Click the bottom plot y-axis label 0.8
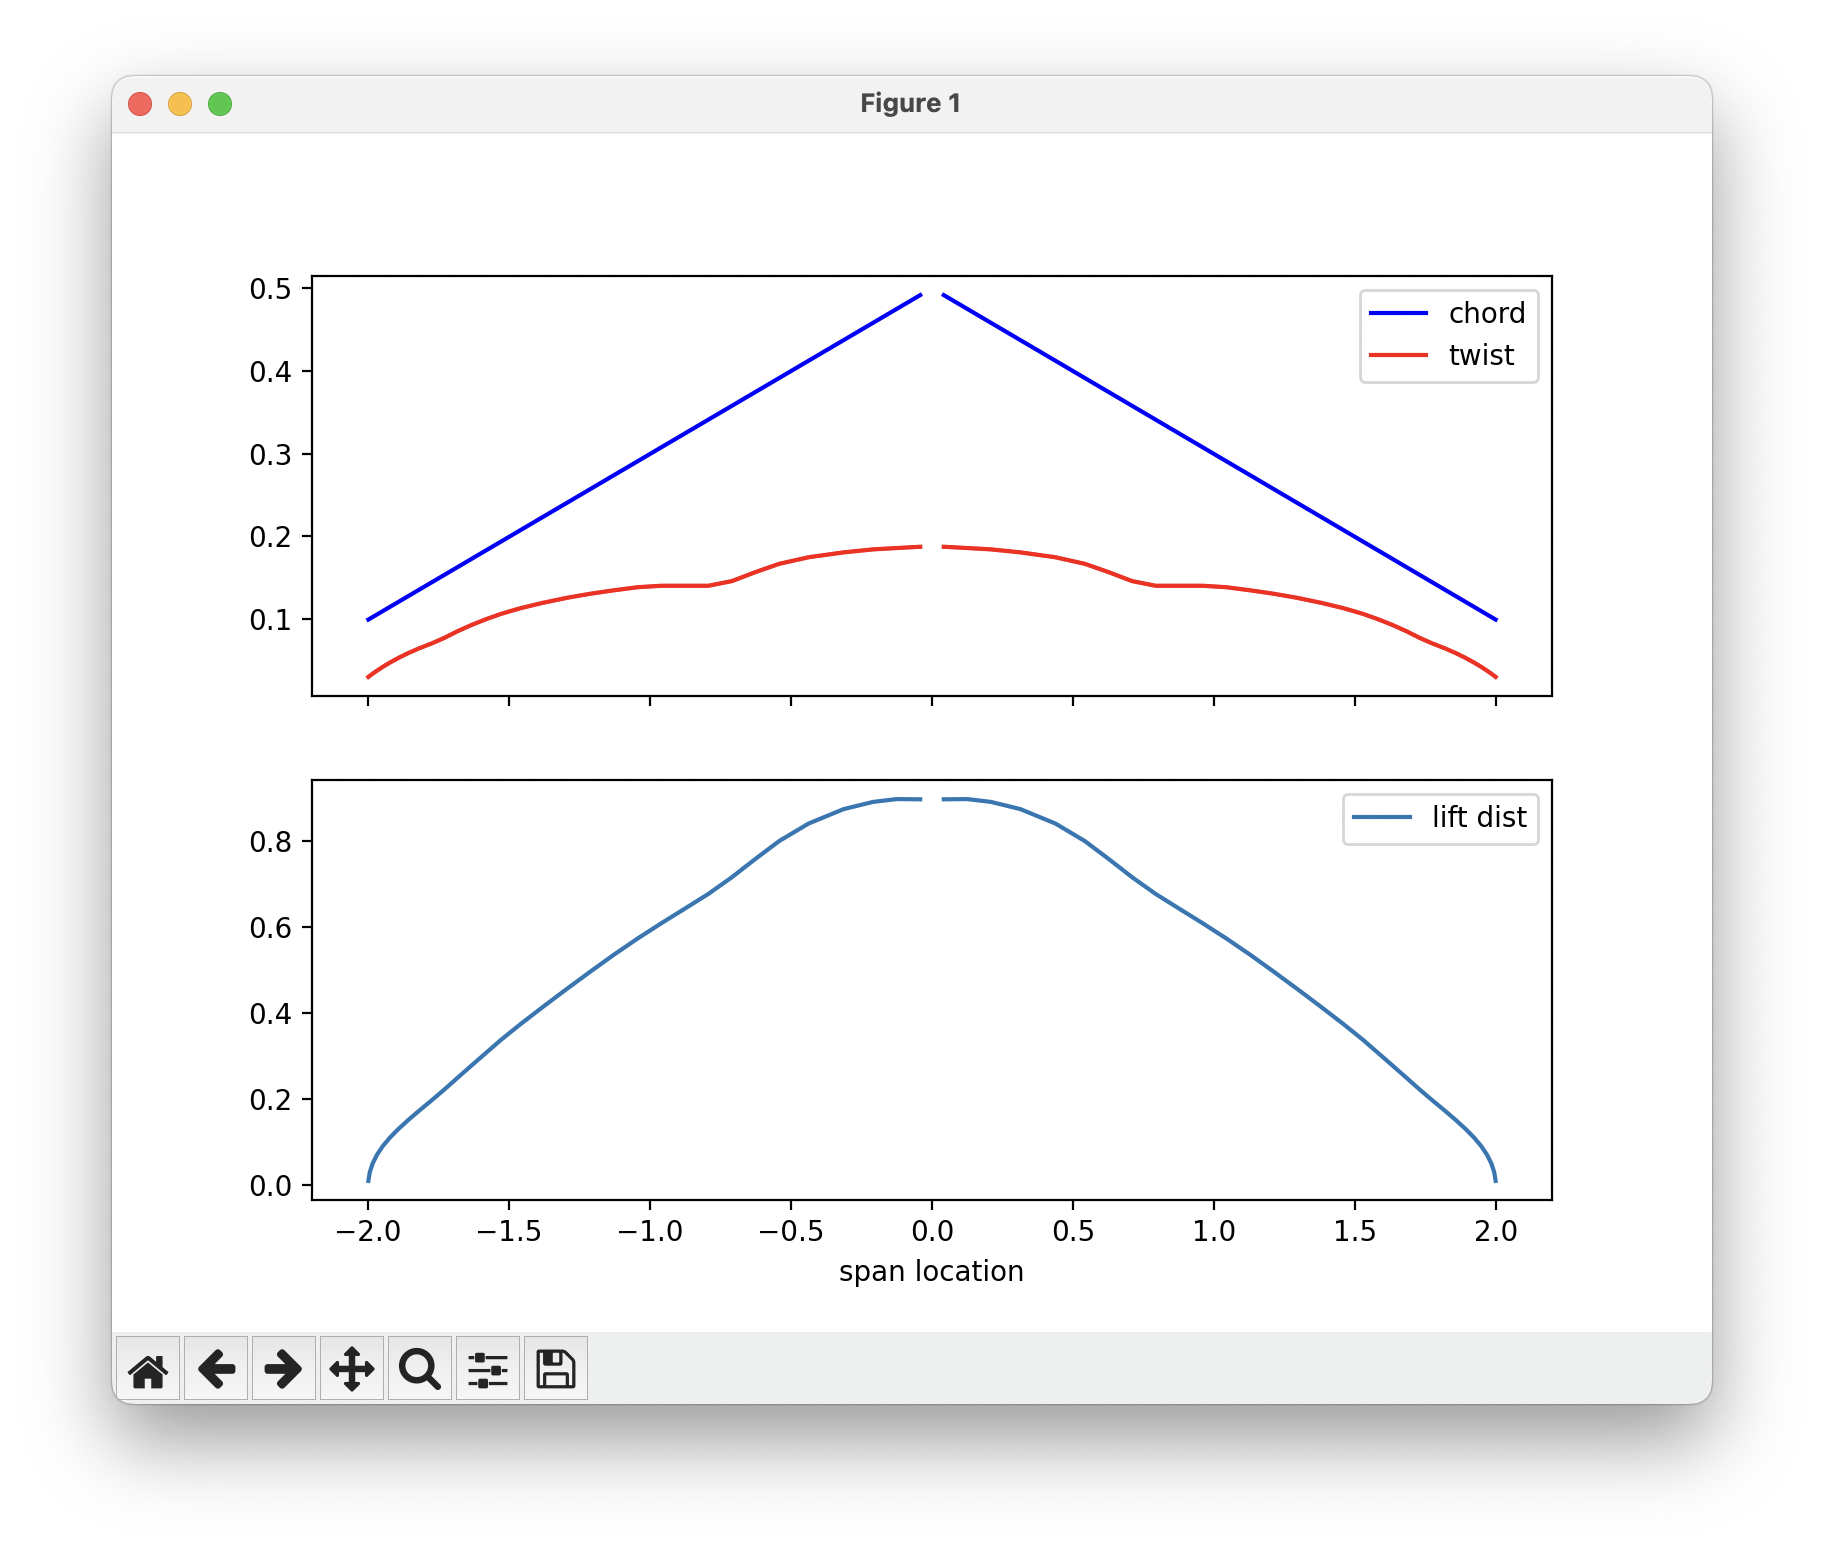Viewport: 1824px width, 1552px height. pyautogui.click(x=270, y=842)
